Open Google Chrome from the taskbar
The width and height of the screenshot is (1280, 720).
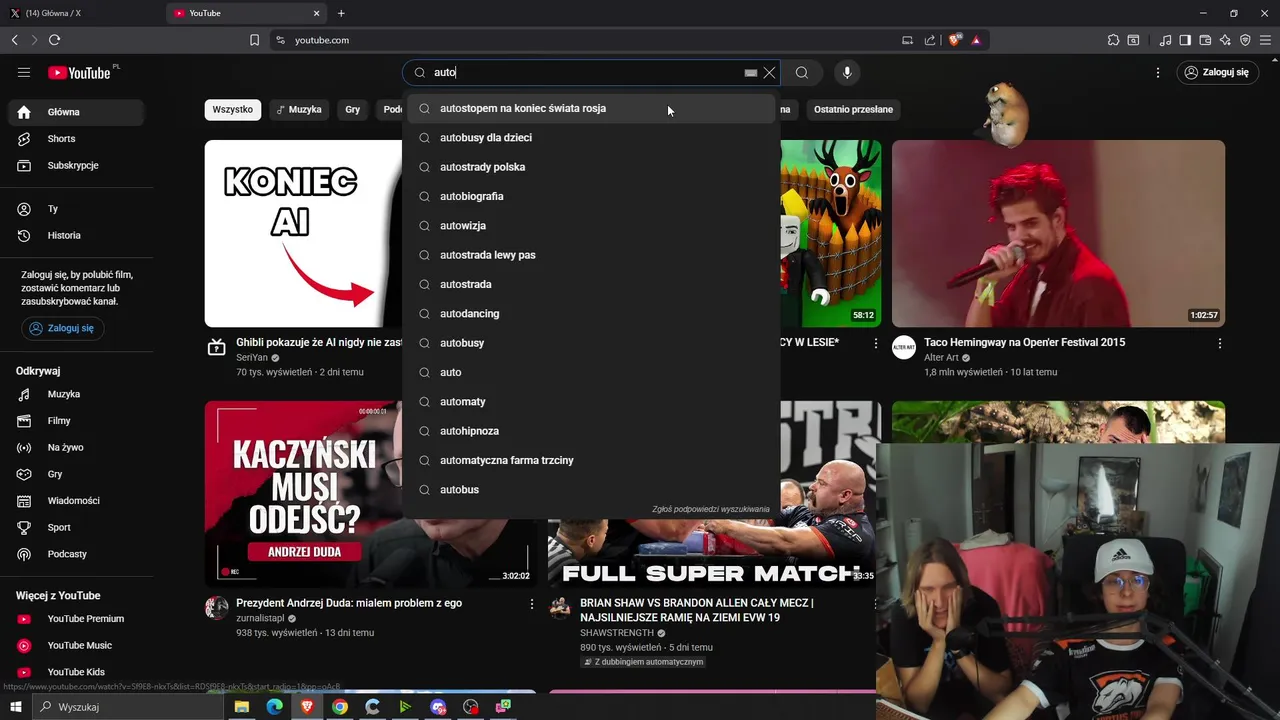point(340,707)
